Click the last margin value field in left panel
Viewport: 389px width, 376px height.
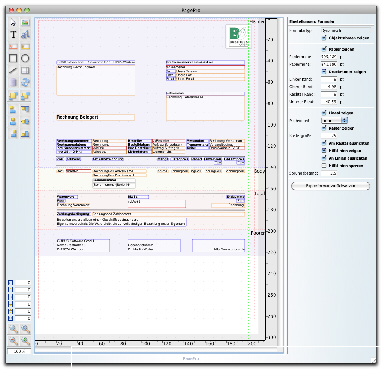[23, 319]
